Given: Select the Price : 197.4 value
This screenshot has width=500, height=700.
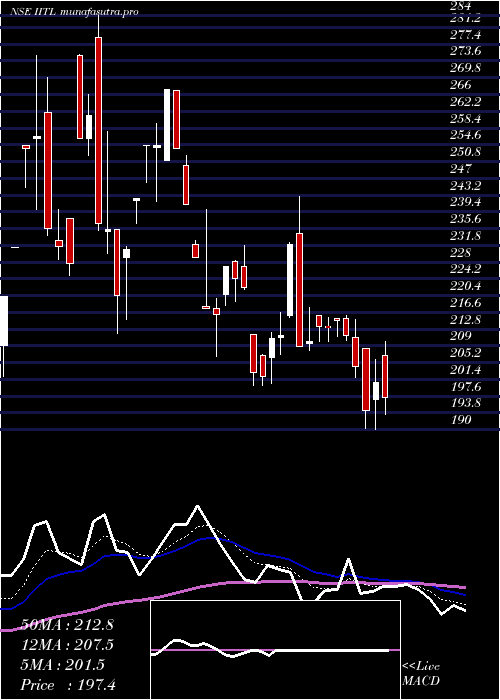Looking at the screenshot, I should [68, 685].
